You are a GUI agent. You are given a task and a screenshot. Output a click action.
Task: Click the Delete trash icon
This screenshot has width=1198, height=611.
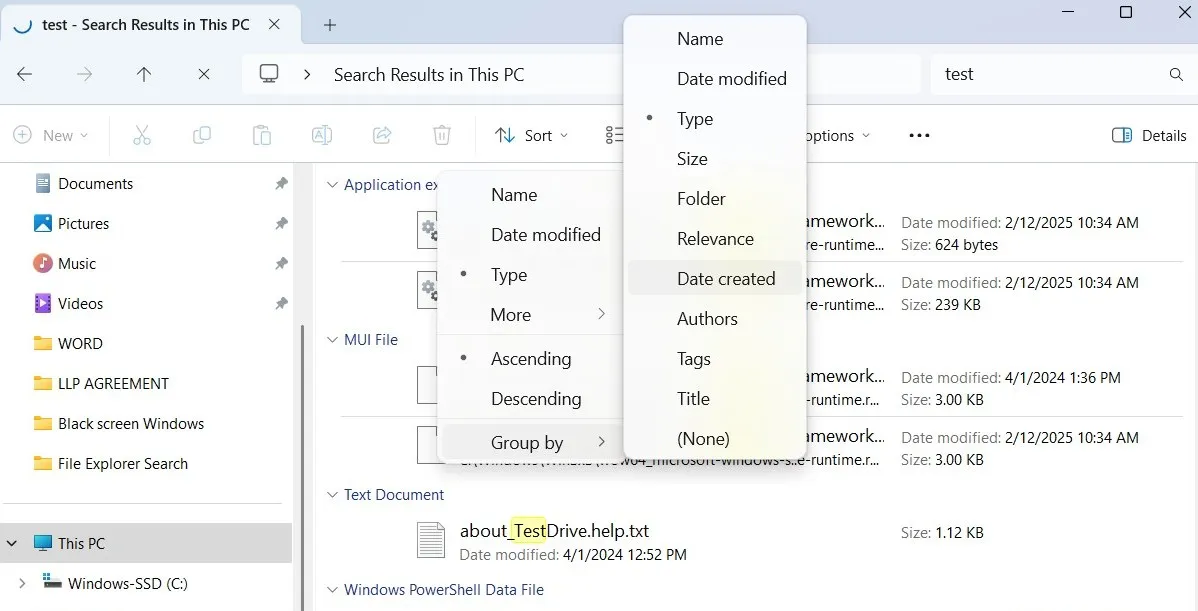(x=441, y=134)
